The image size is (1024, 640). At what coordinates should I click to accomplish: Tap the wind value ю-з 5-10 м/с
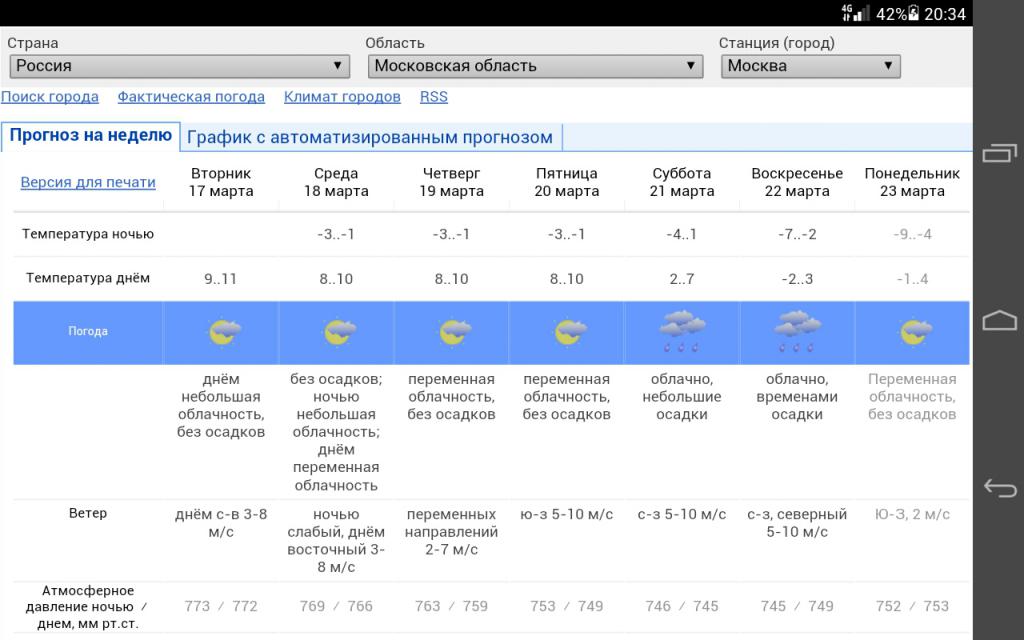click(x=566, y=515)
